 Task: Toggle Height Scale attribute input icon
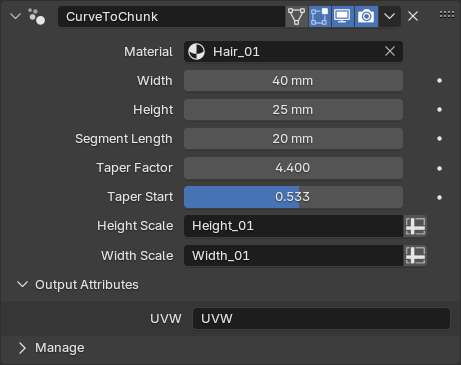pyautogui.click(x=415, y=226)
